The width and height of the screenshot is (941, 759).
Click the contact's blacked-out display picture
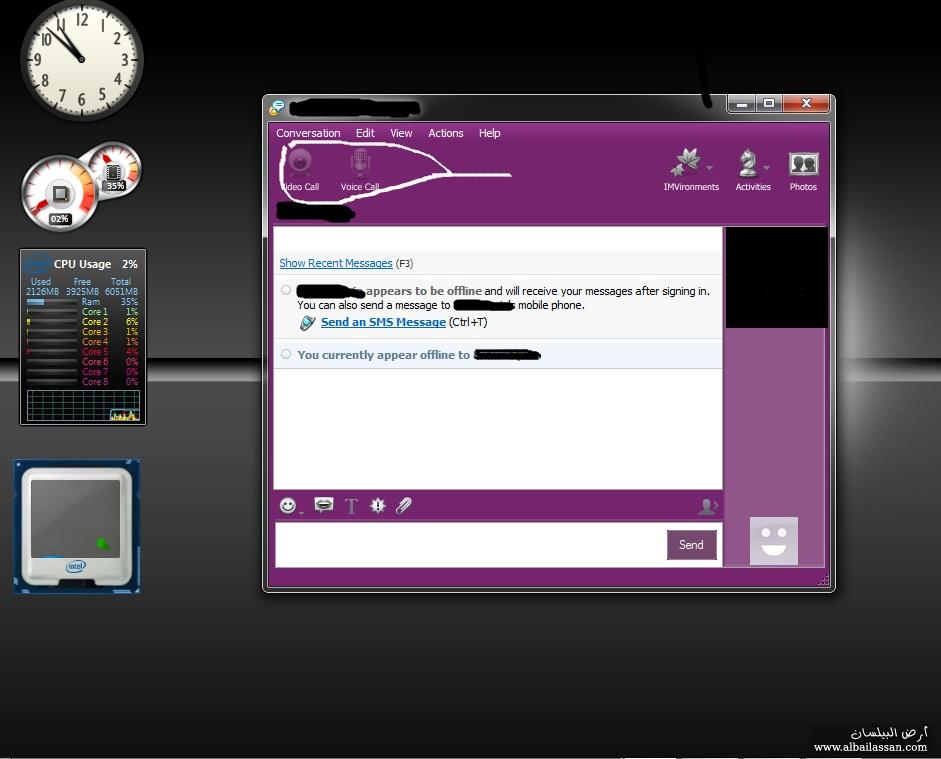[x=777, y=278]
